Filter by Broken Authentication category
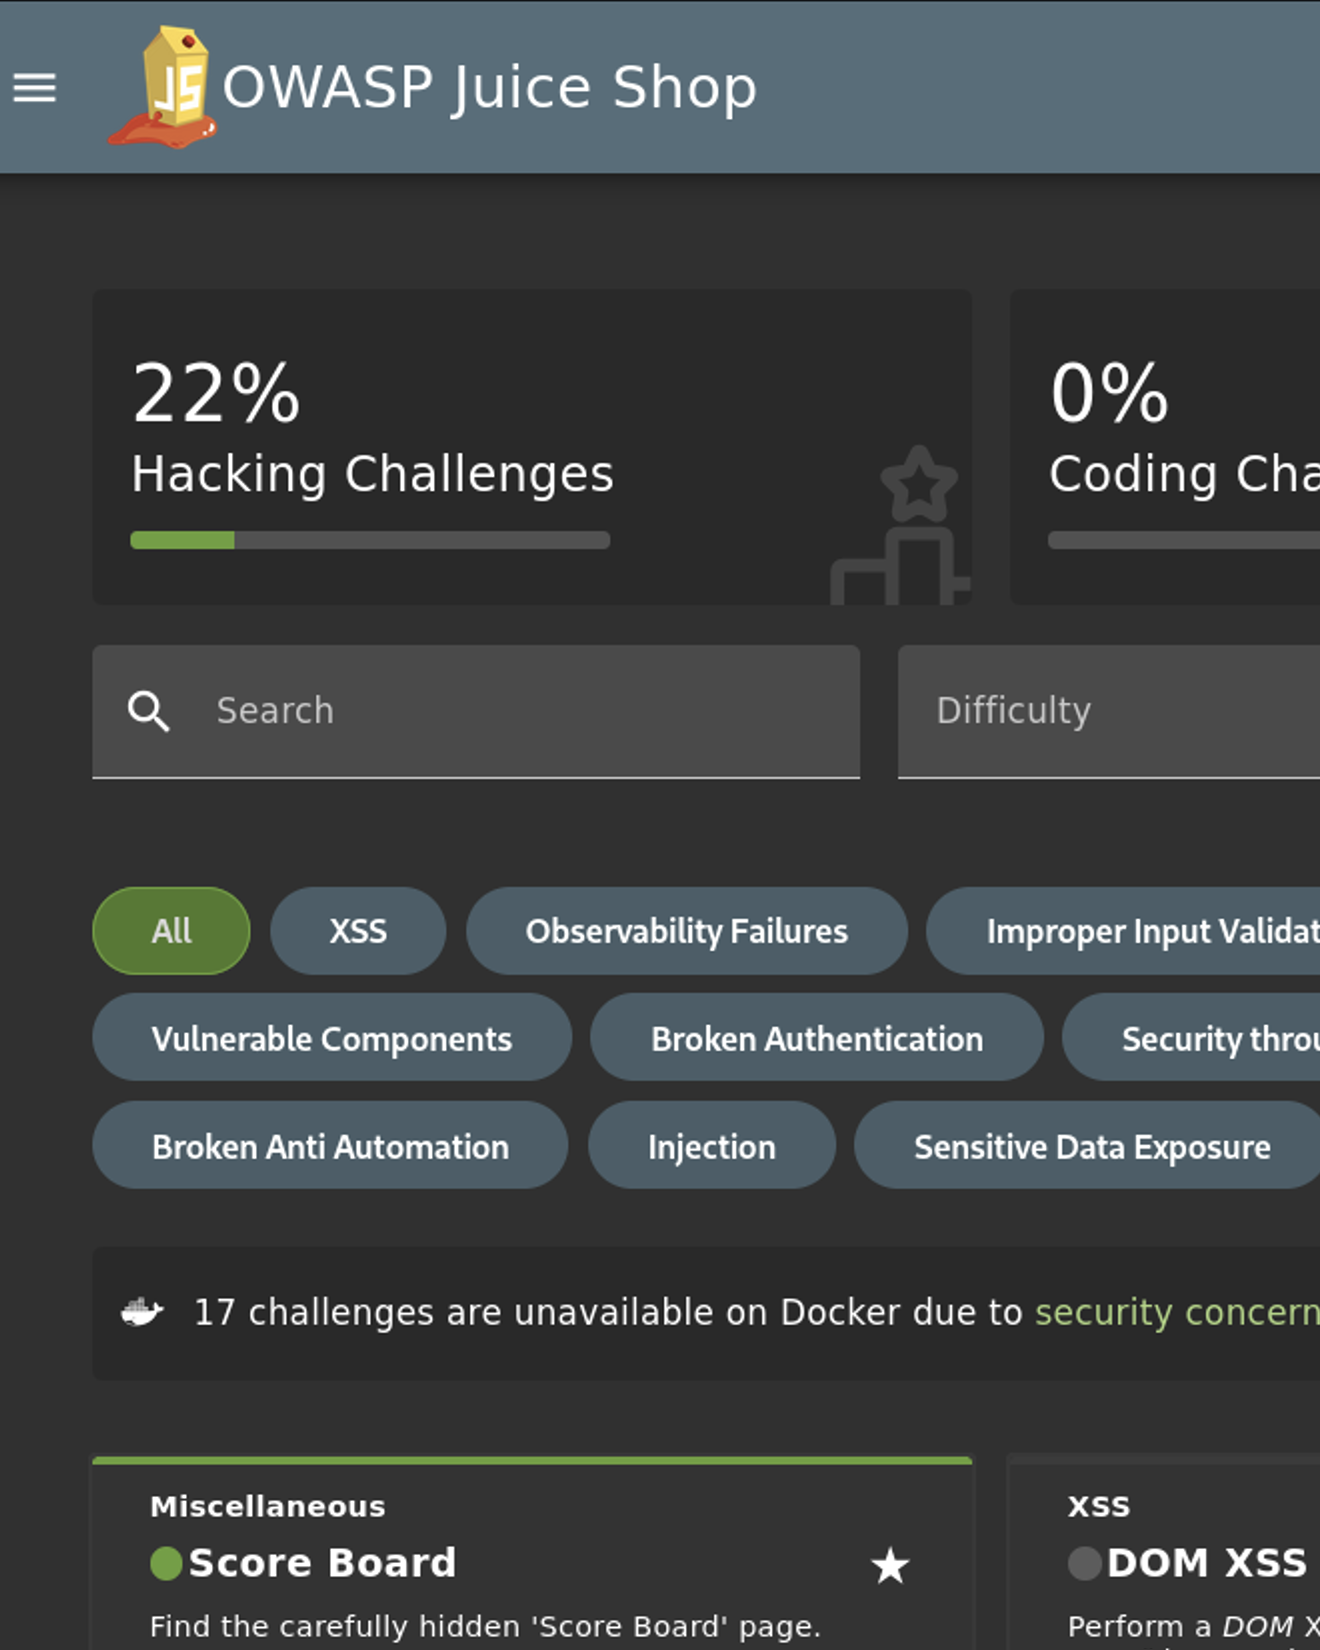The height and width of the screenshot is (1650, 1320). click(x=816, y=1038)
